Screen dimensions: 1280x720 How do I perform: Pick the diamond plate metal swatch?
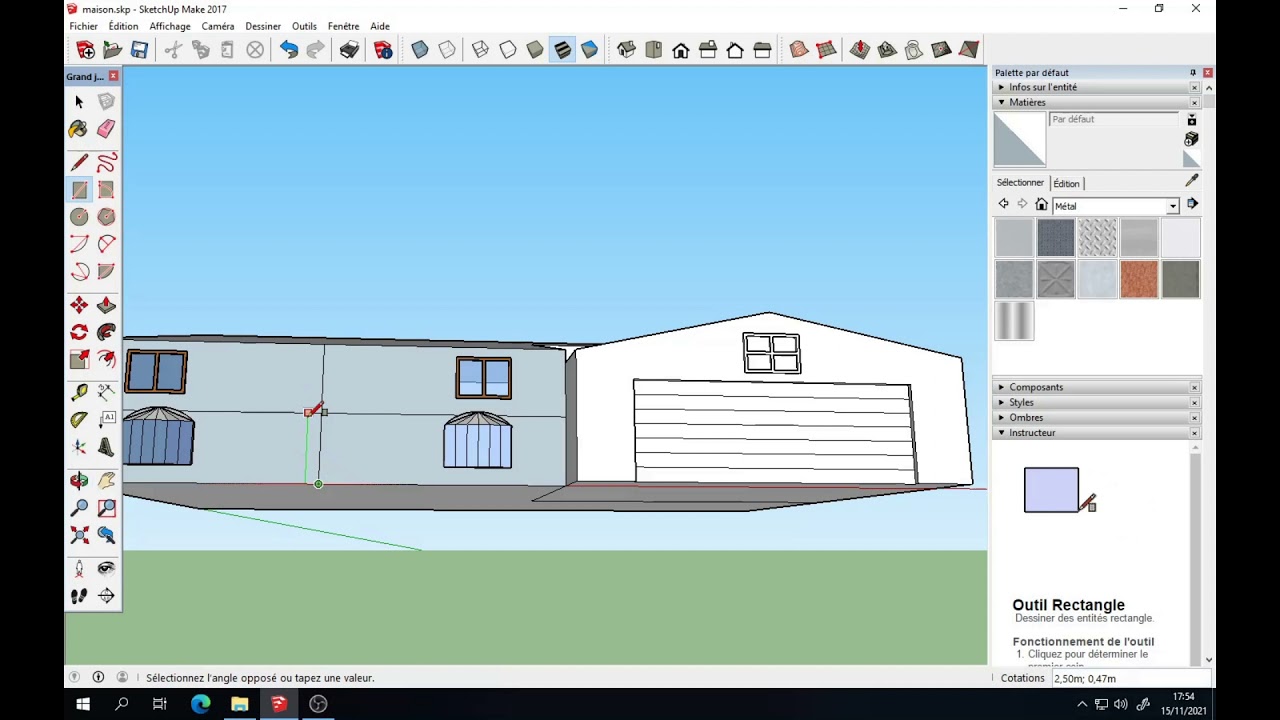click(1097, 238)
